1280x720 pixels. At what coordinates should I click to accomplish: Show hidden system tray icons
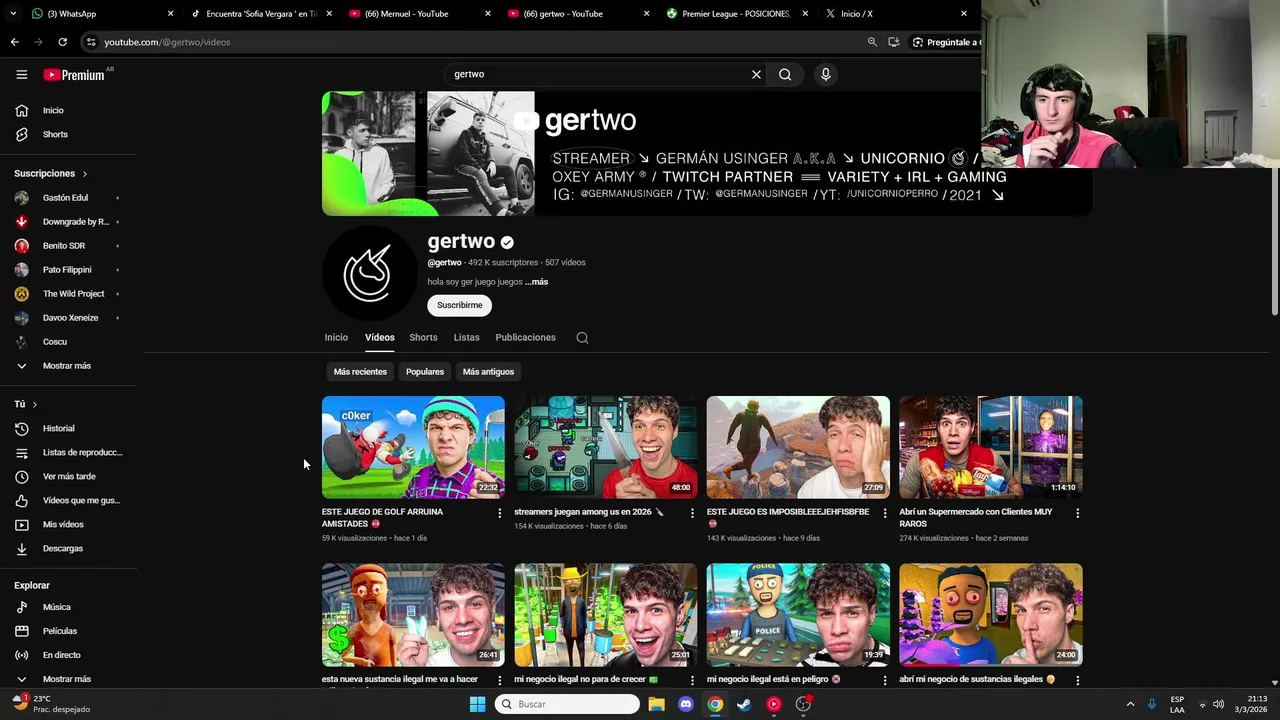[x=1130, y=704]
